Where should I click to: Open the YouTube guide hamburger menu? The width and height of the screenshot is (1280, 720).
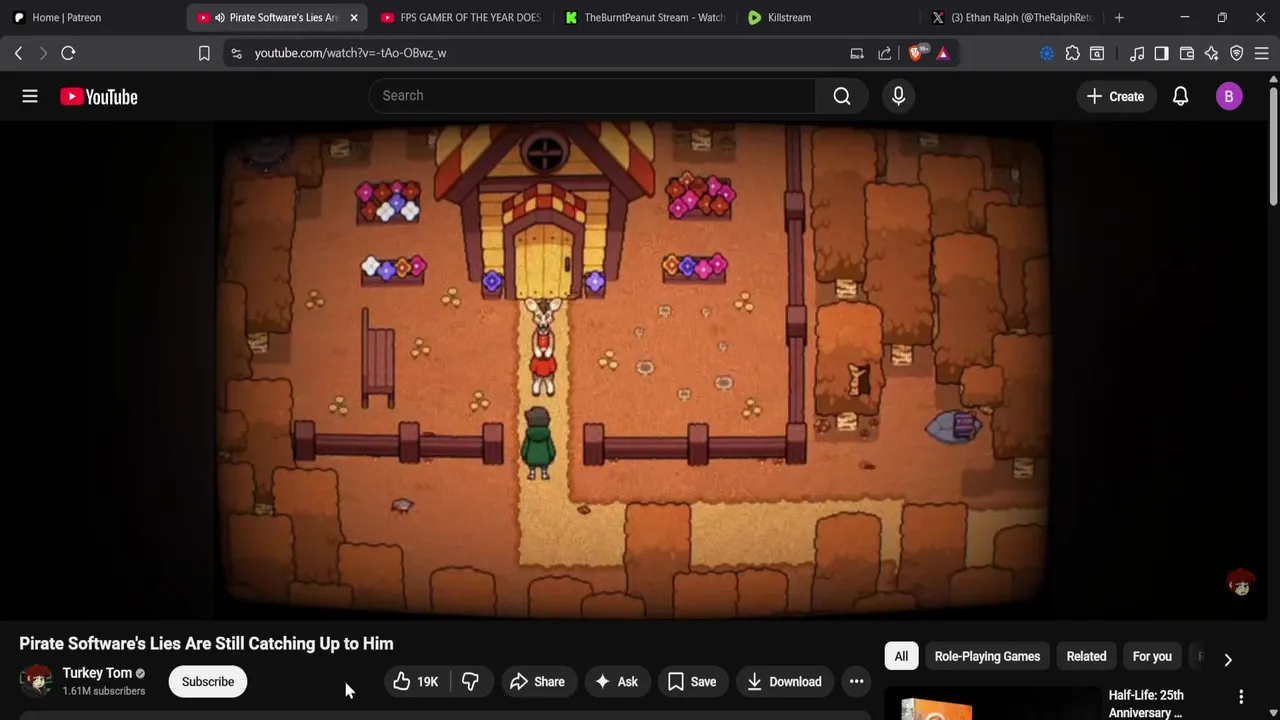pyautogui.click(x=30, y=96)
